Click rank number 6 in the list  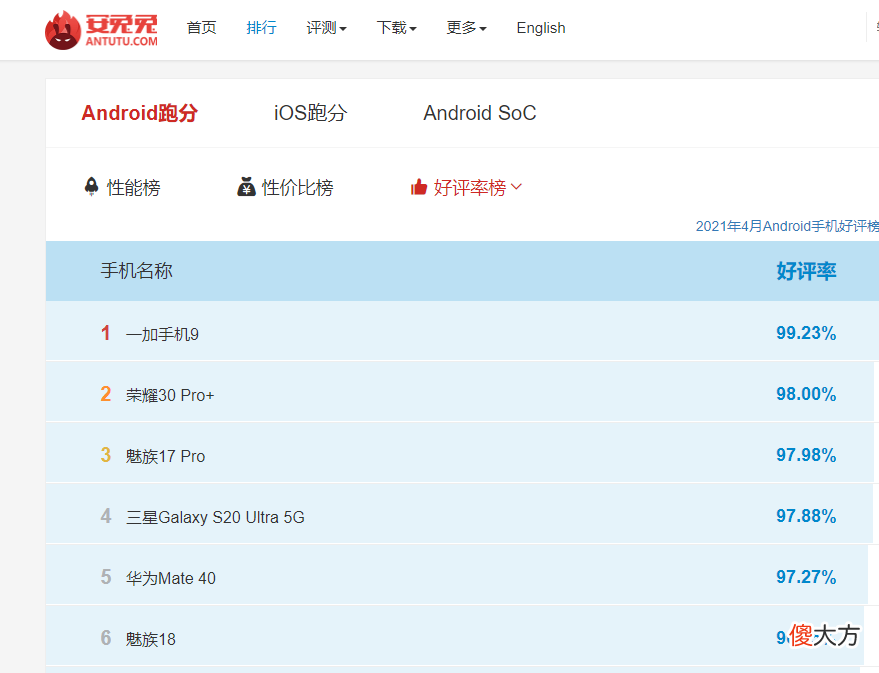coord(105,638)
